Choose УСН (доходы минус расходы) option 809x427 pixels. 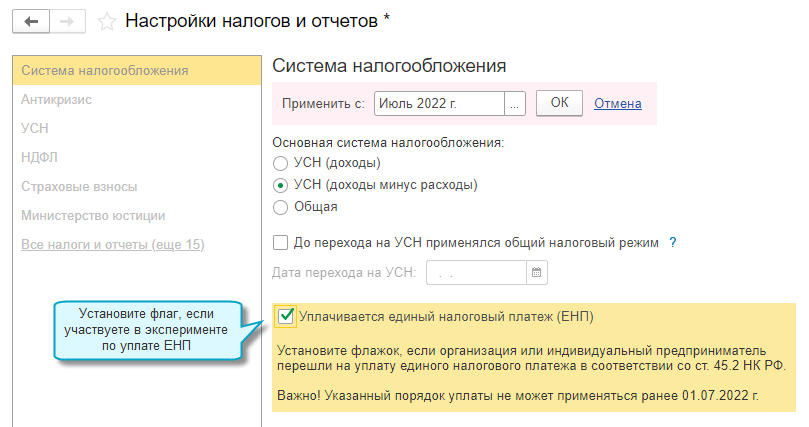(280, 185)
